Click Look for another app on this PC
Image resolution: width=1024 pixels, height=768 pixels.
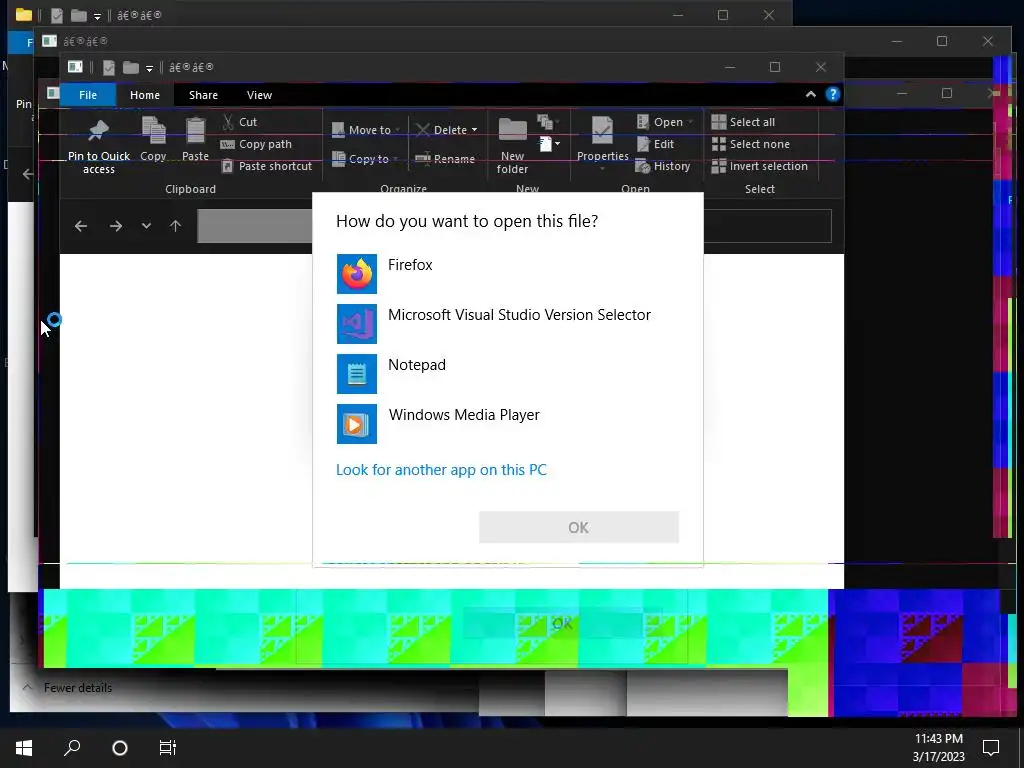coord(441,470)
